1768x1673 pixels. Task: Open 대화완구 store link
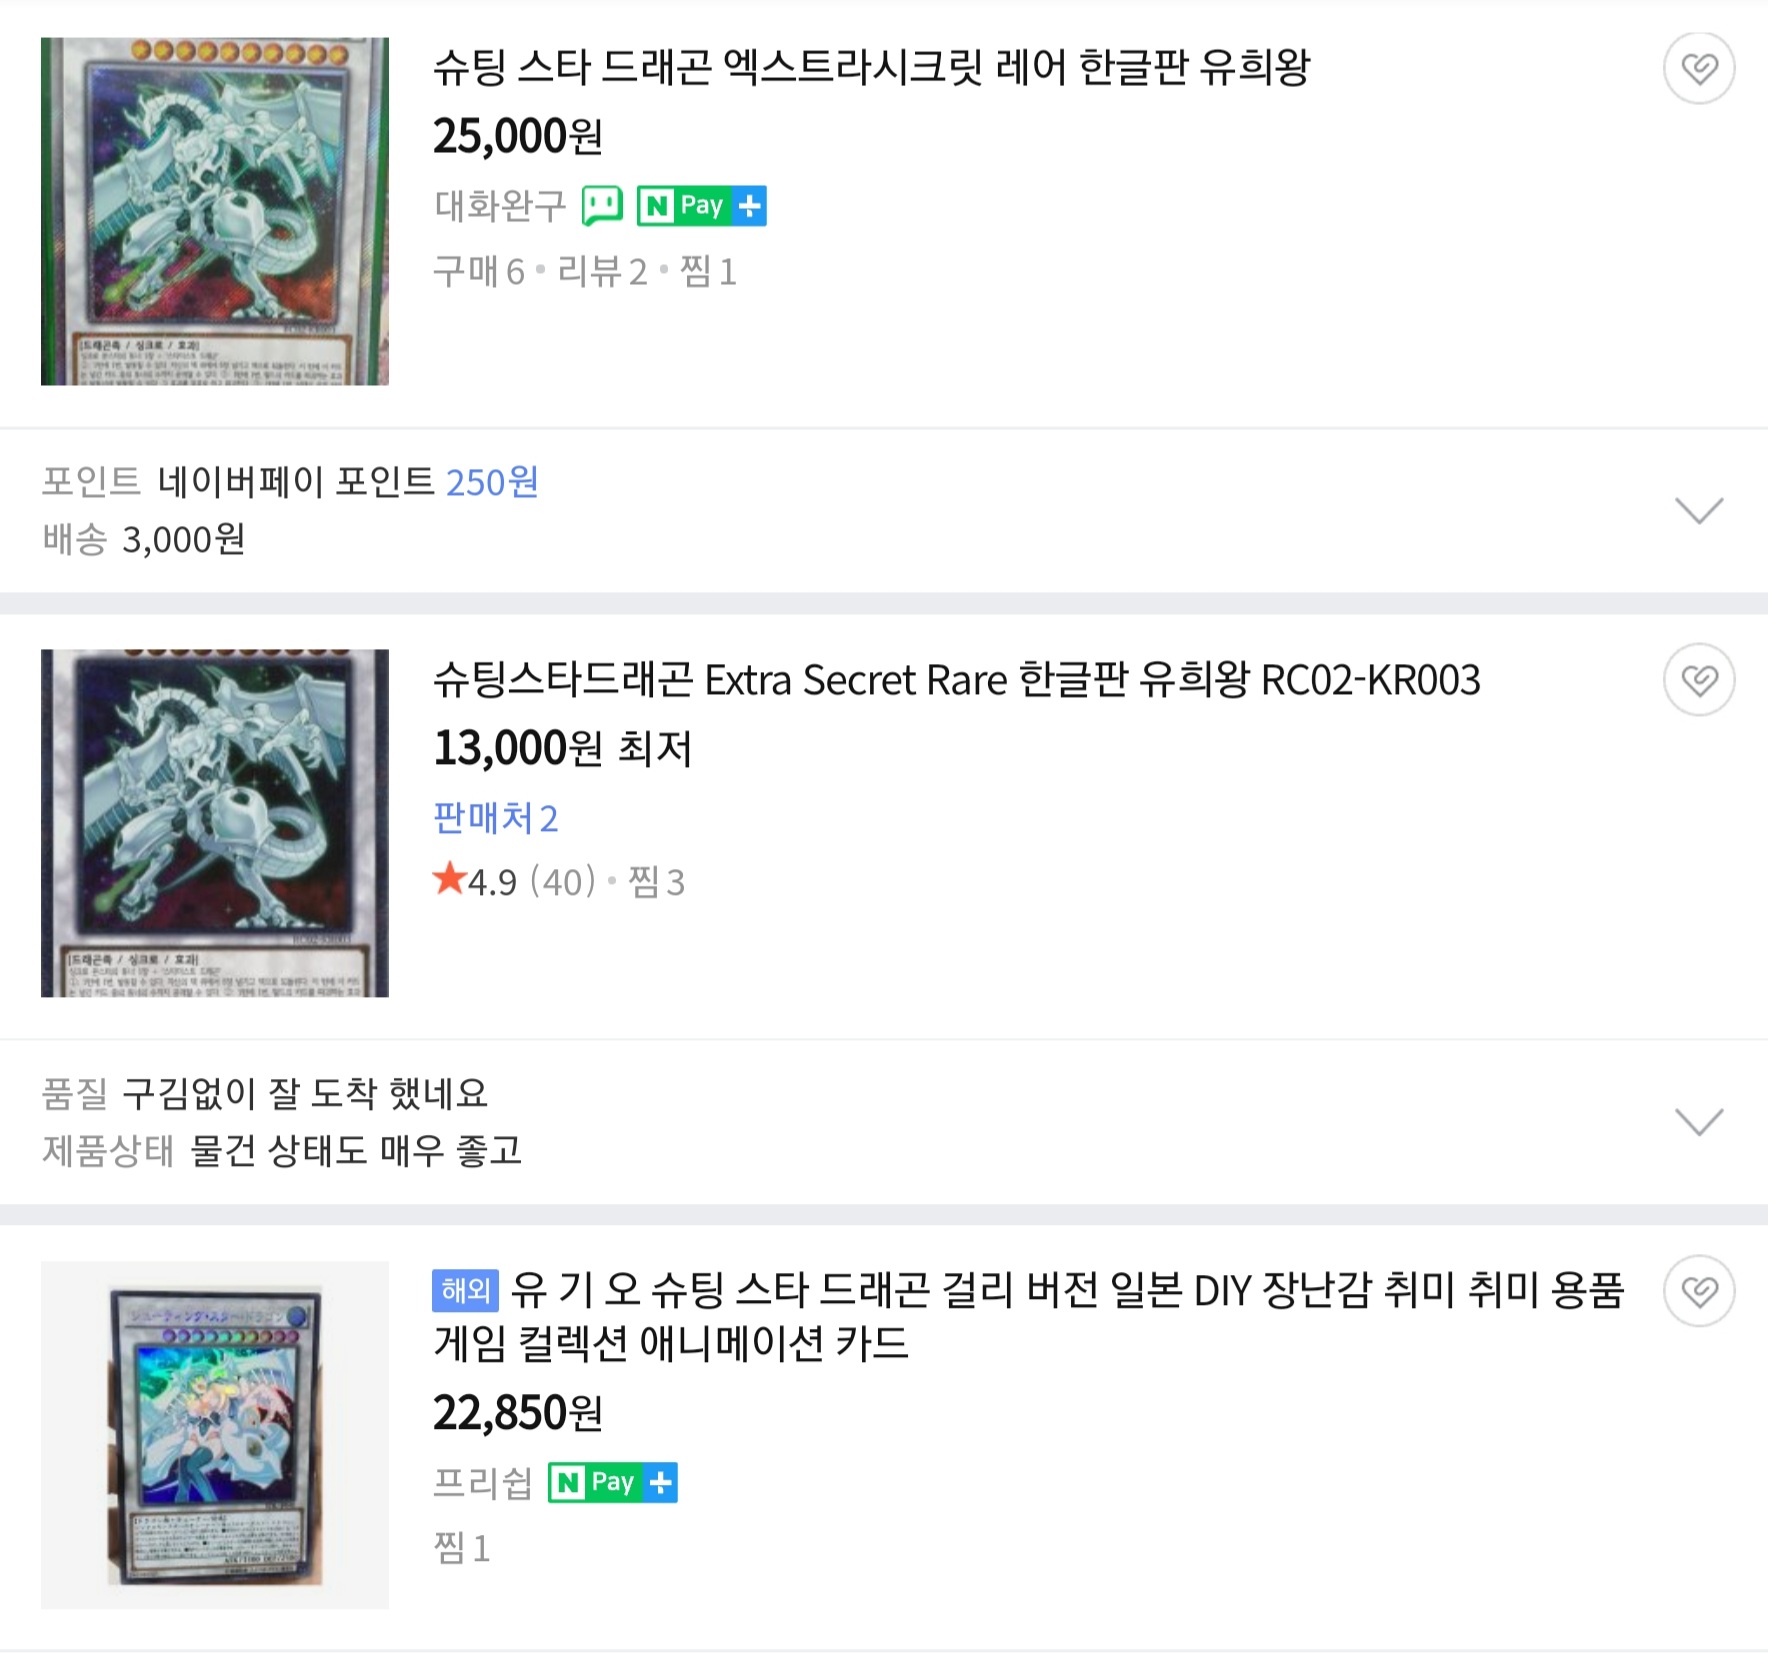(500, 206)
